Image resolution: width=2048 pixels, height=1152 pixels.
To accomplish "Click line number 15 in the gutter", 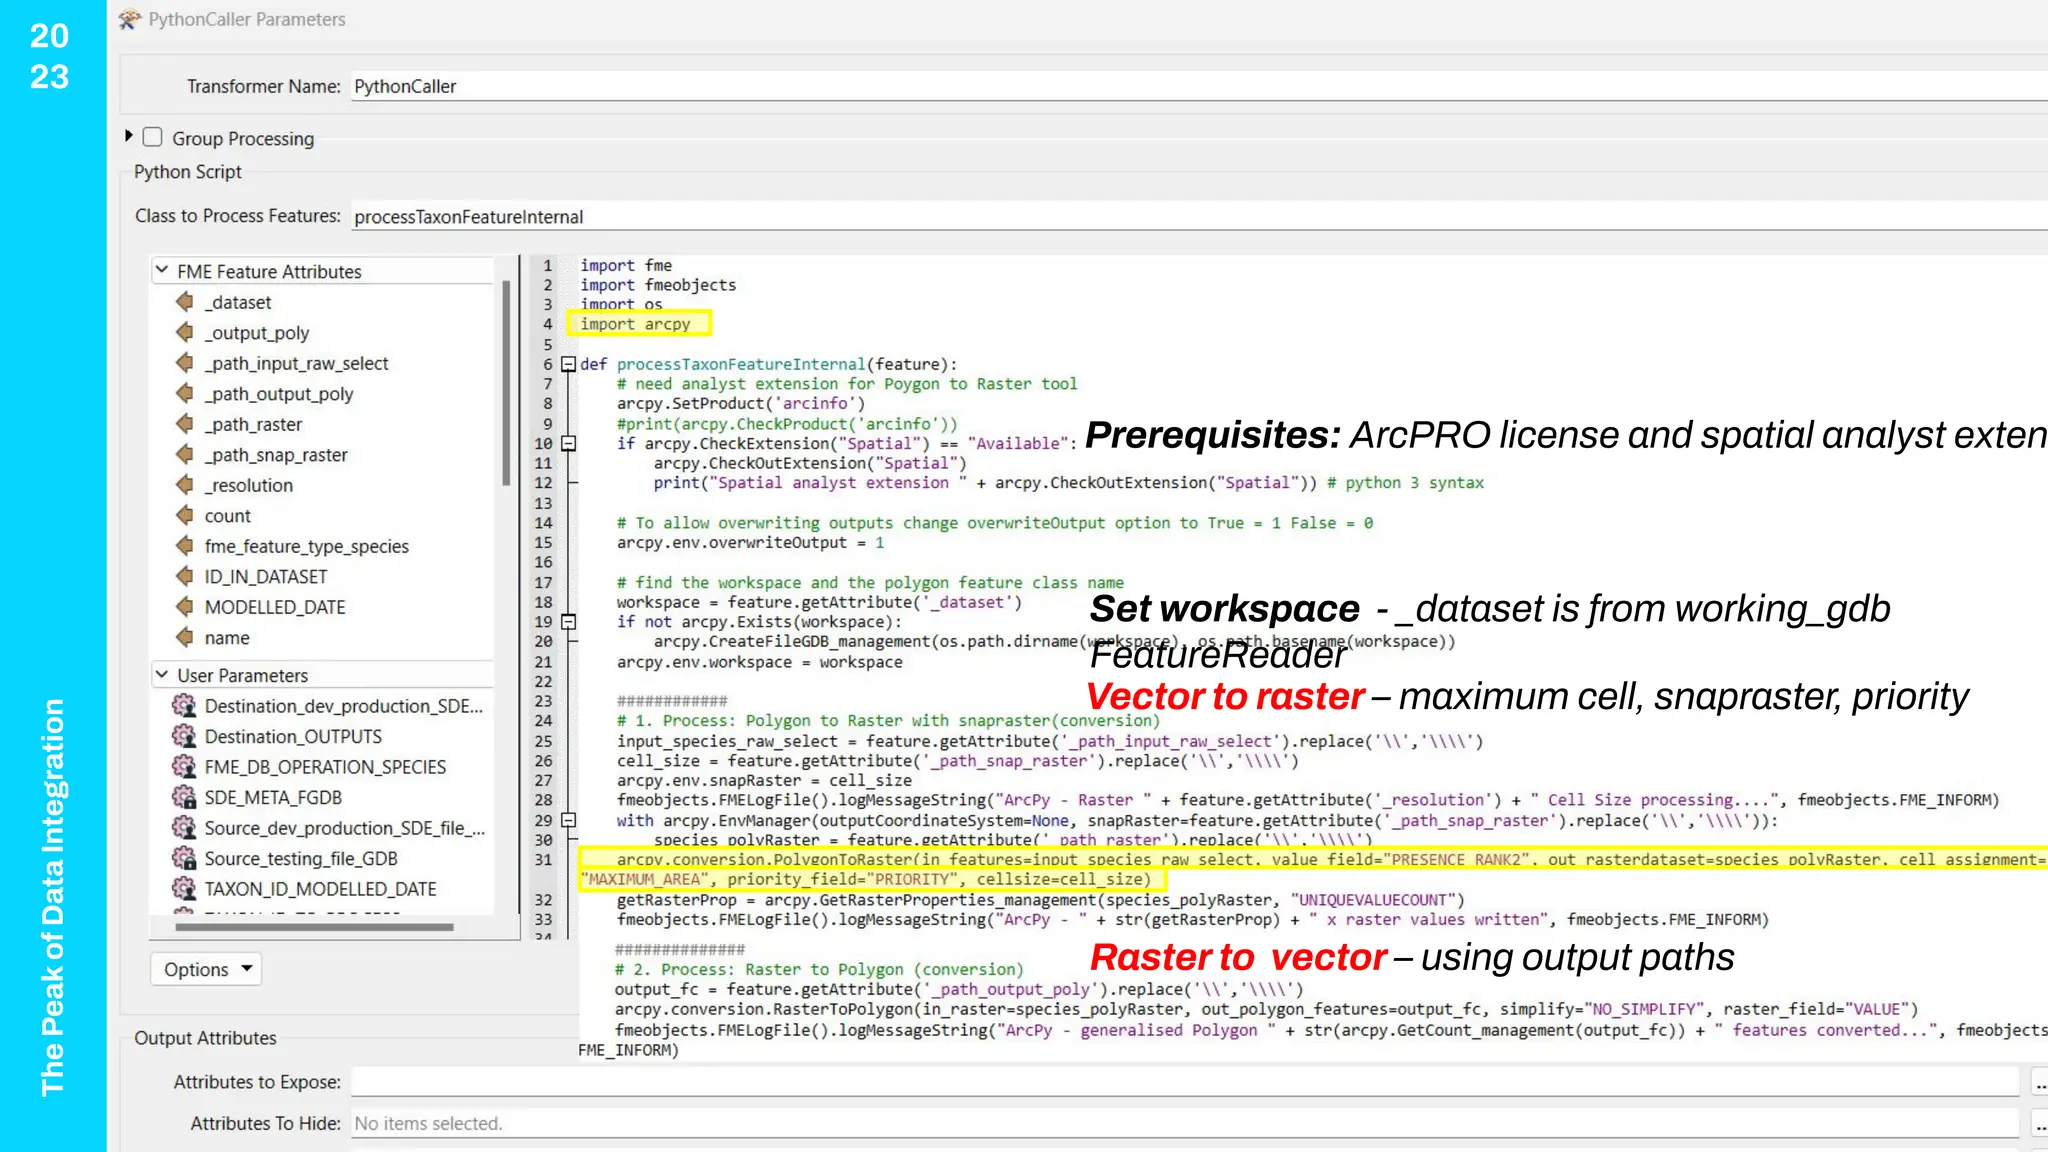I will pos(543,542).
